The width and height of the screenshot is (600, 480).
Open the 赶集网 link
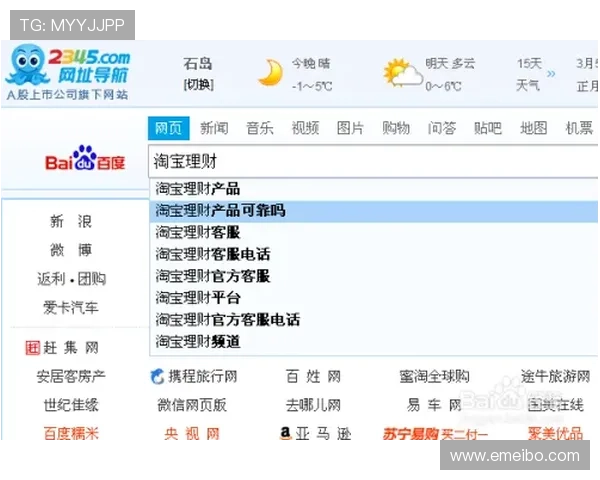point(71,348)
